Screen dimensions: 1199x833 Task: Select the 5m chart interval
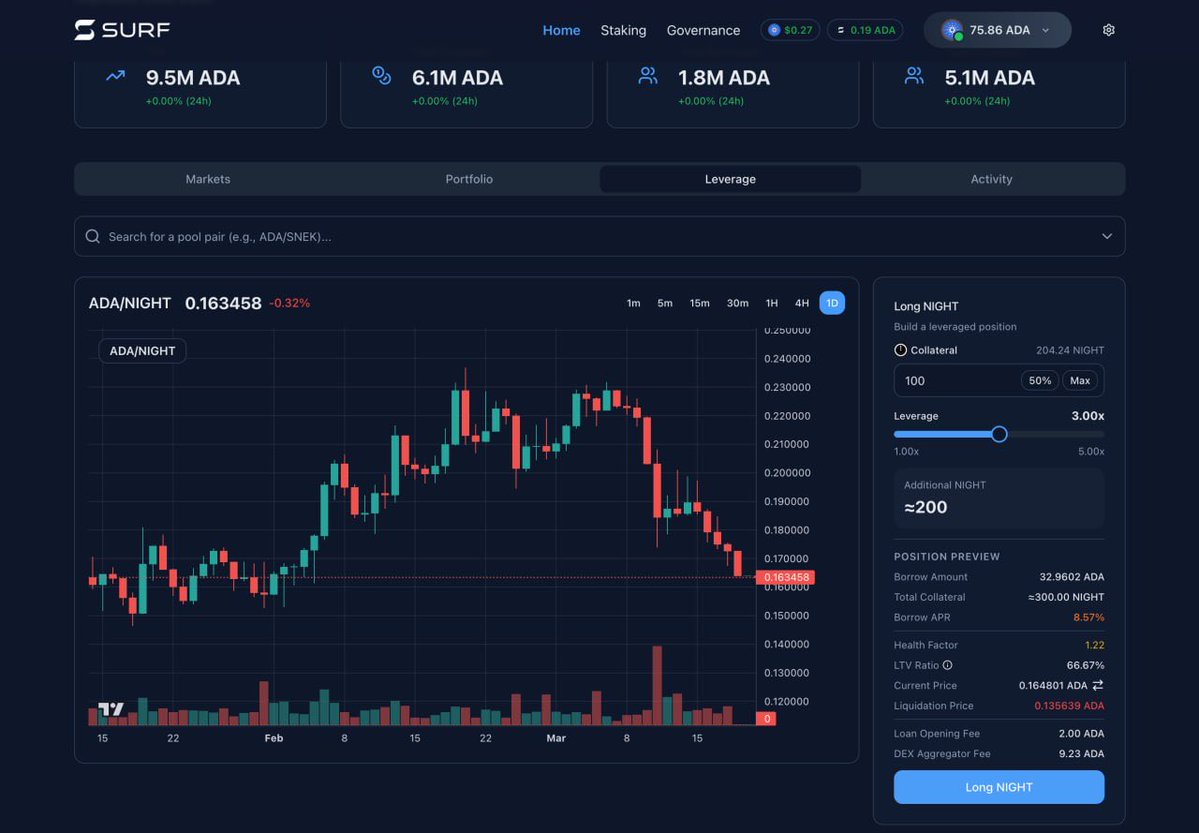tap(665, 303)
